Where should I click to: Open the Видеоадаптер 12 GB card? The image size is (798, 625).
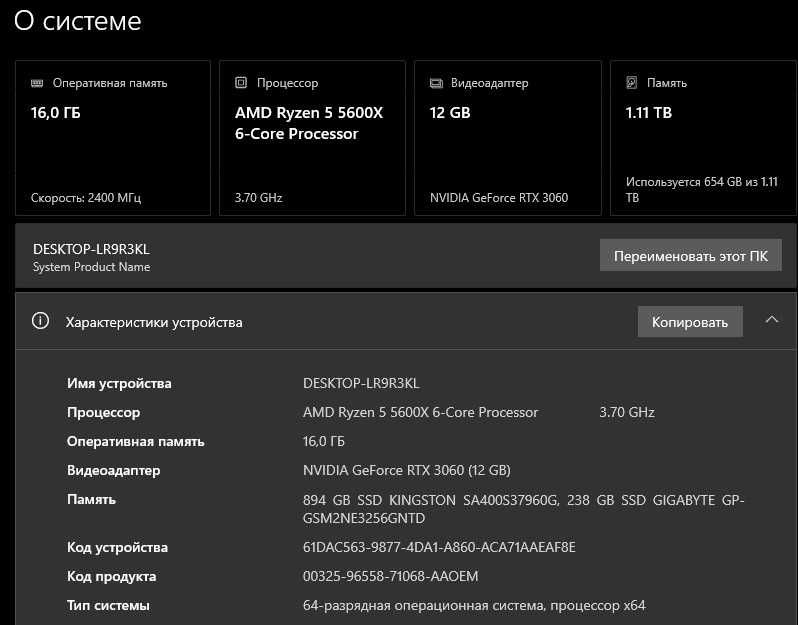coord(508,138)
